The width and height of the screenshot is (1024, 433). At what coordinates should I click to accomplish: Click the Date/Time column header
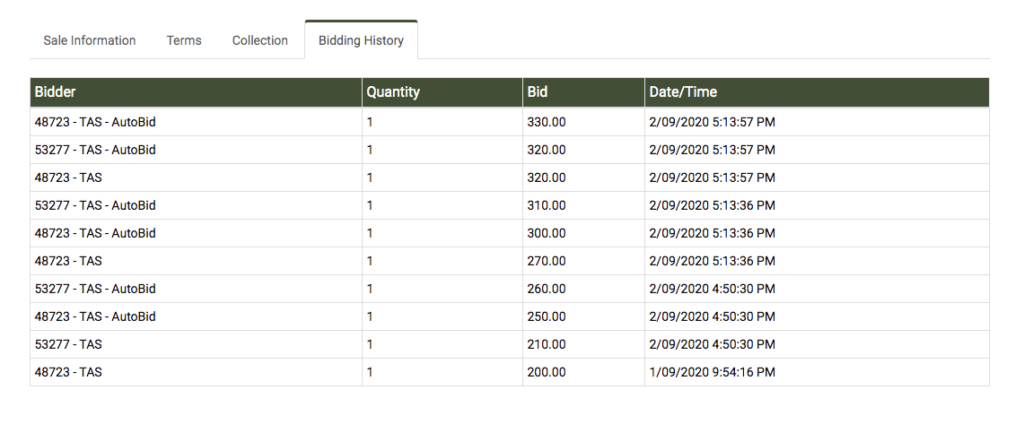coord(683,92)
